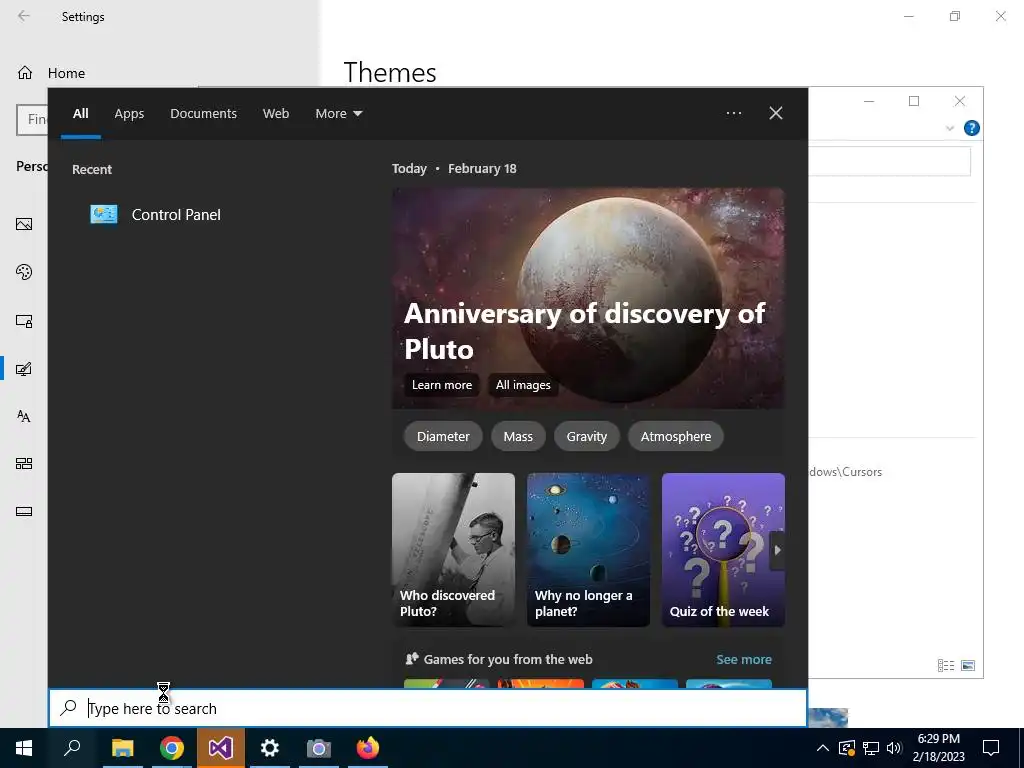Click Learn more about Pluto

[x=441, y=385]
